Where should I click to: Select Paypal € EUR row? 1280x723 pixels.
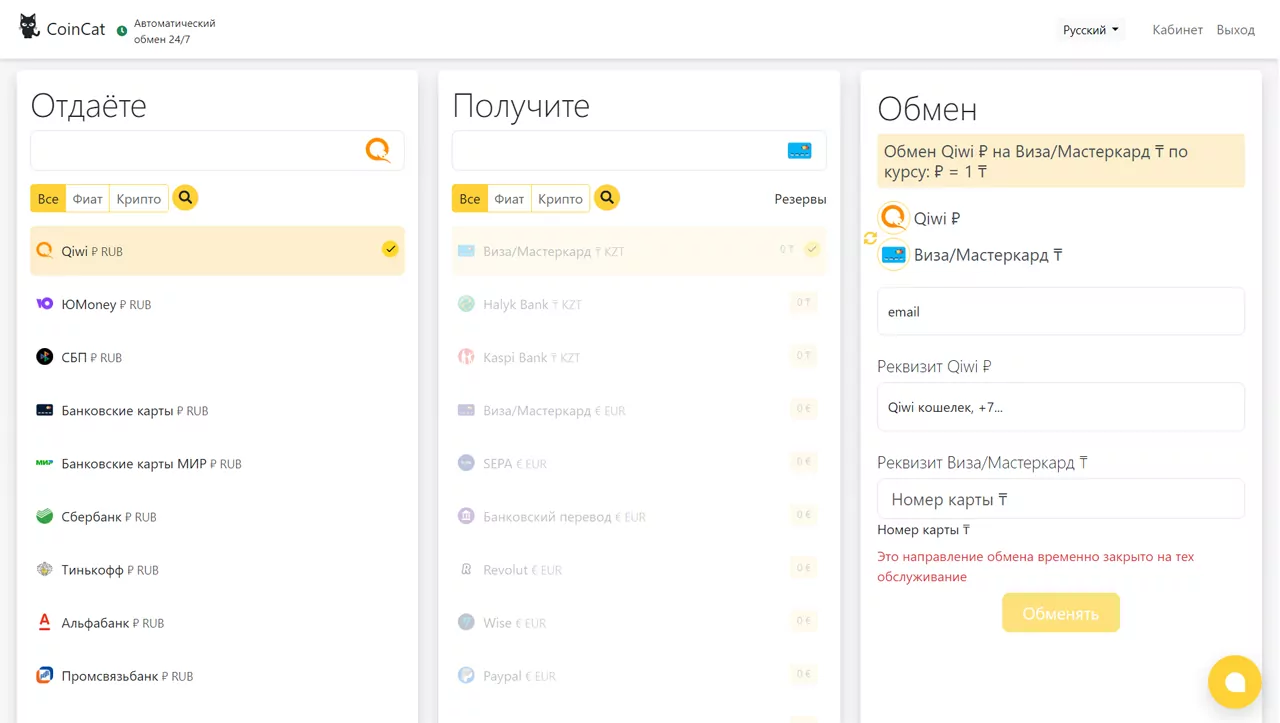639,675
